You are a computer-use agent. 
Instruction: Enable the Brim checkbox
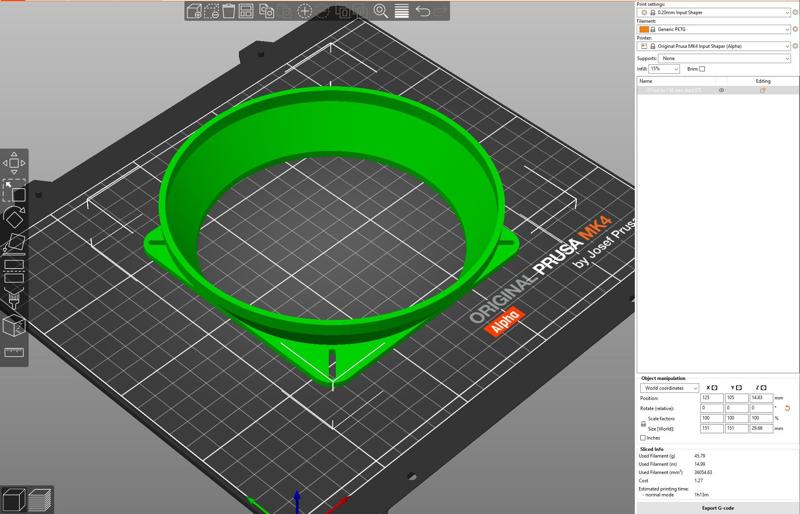click(x=702, y=69)
